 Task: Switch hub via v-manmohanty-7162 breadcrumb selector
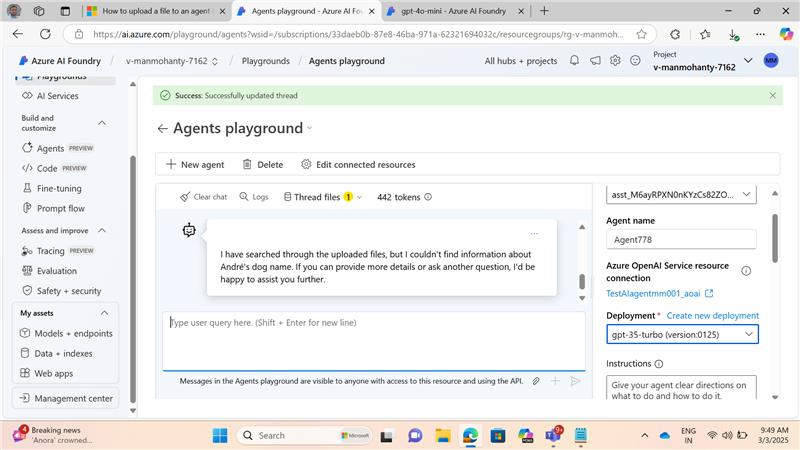(x=172, y=61)
